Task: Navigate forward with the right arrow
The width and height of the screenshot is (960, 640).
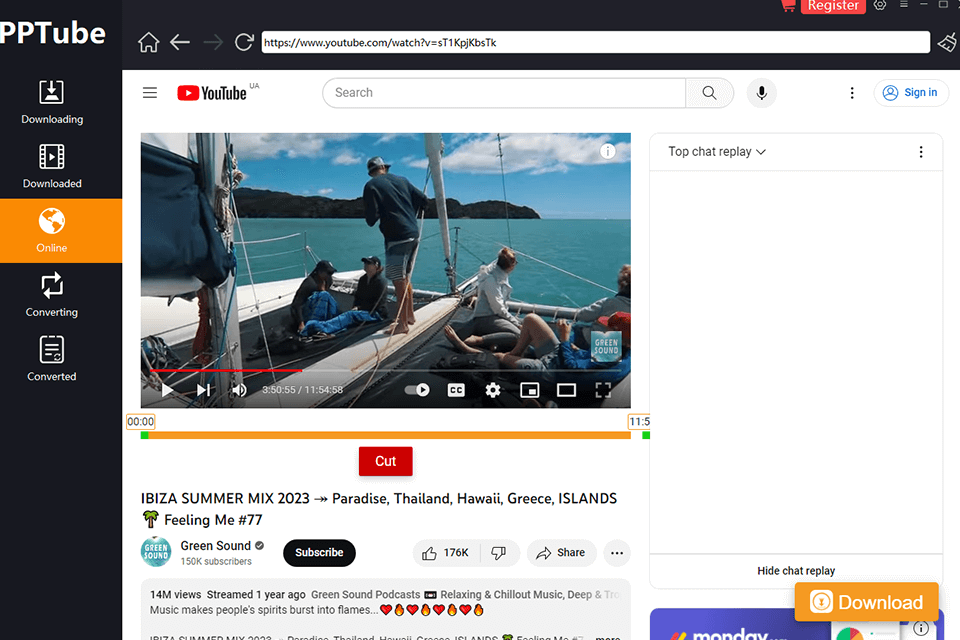Action: coord(212,42)
